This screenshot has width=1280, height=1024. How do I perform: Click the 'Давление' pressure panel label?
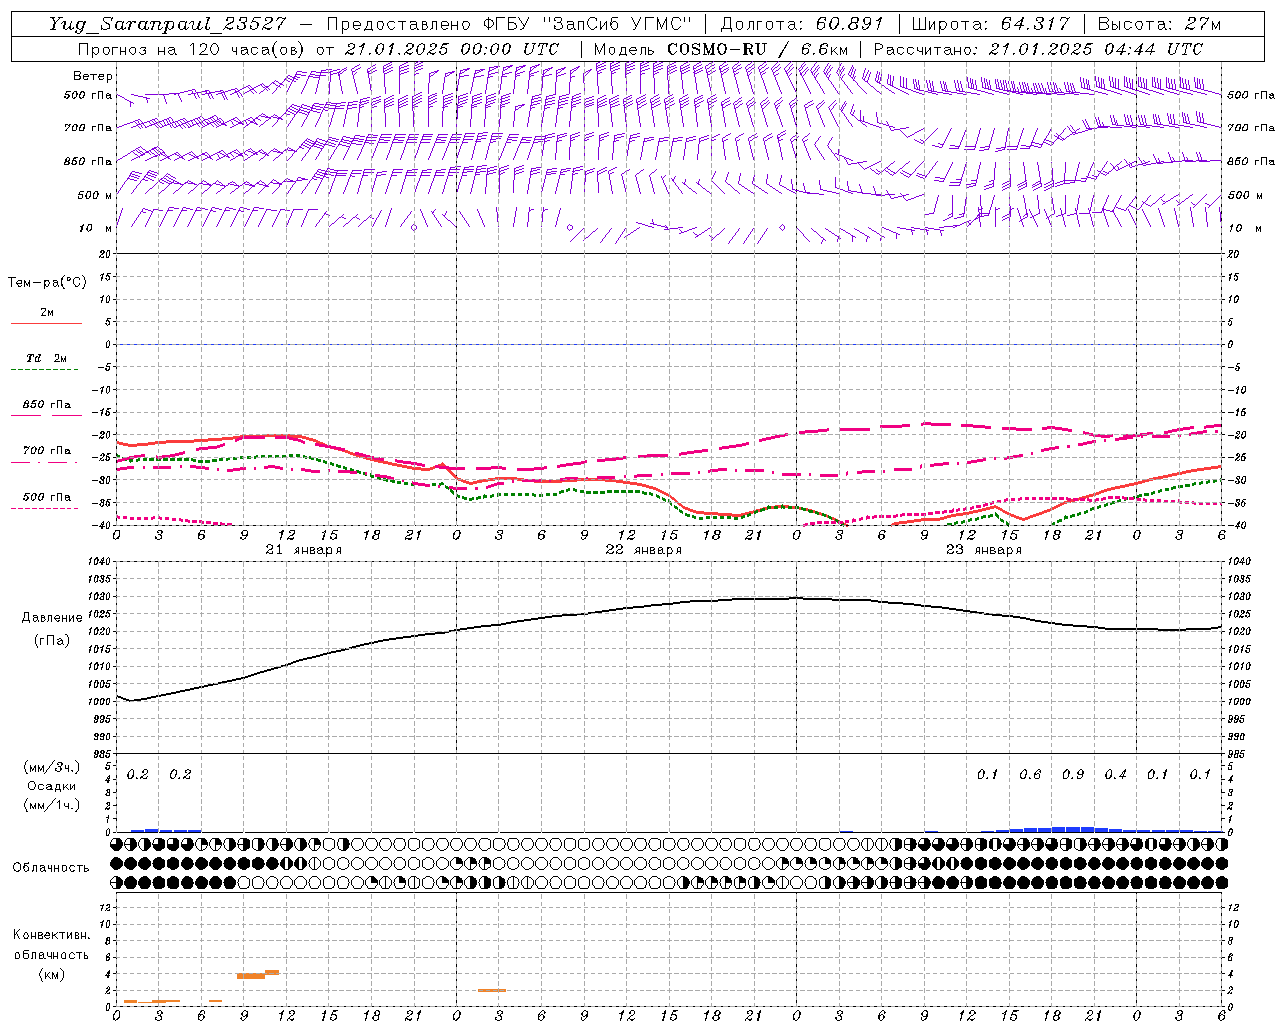click(52, 618)
